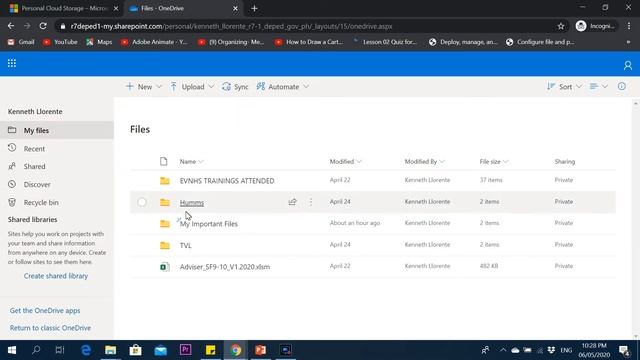Select My files in the left navigation
The image size is (640, 360).
57,130
